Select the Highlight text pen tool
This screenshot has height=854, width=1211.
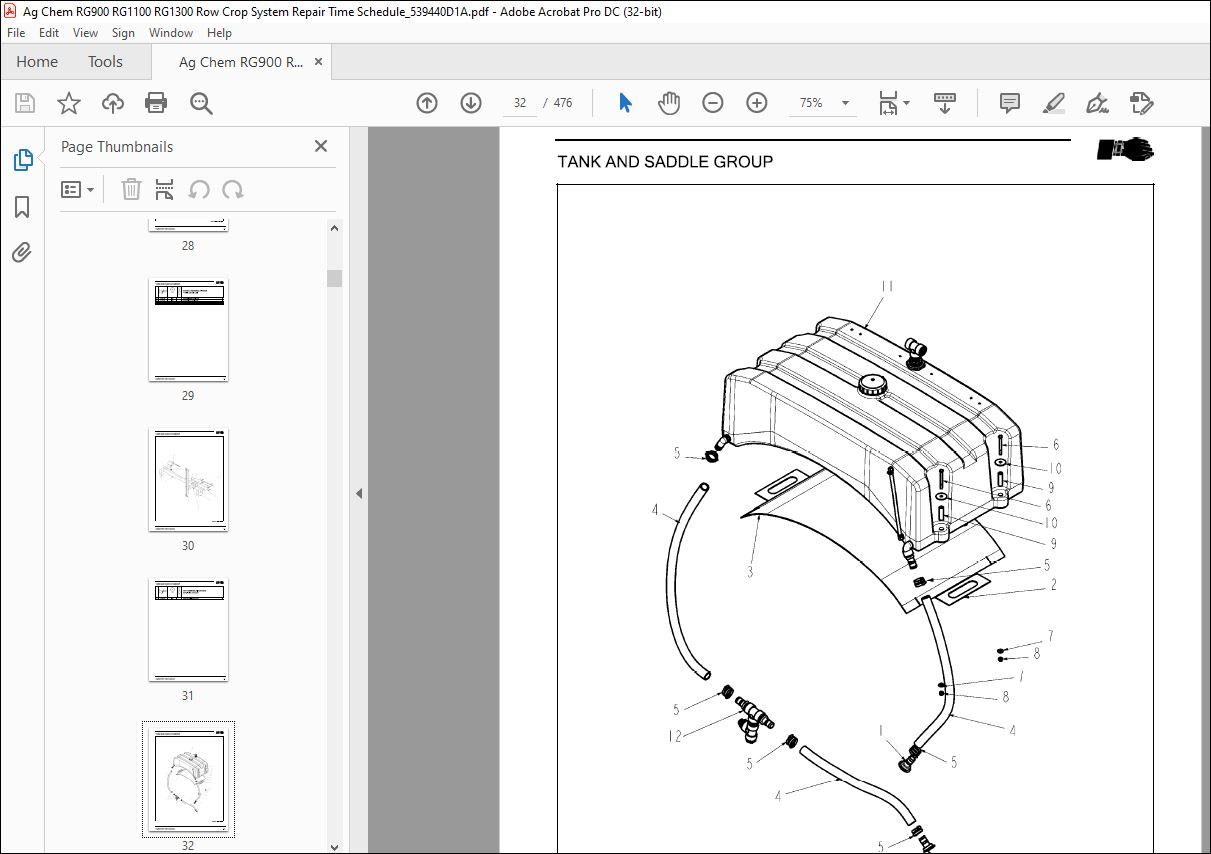pyautogui.click(x=1053, y=103)
